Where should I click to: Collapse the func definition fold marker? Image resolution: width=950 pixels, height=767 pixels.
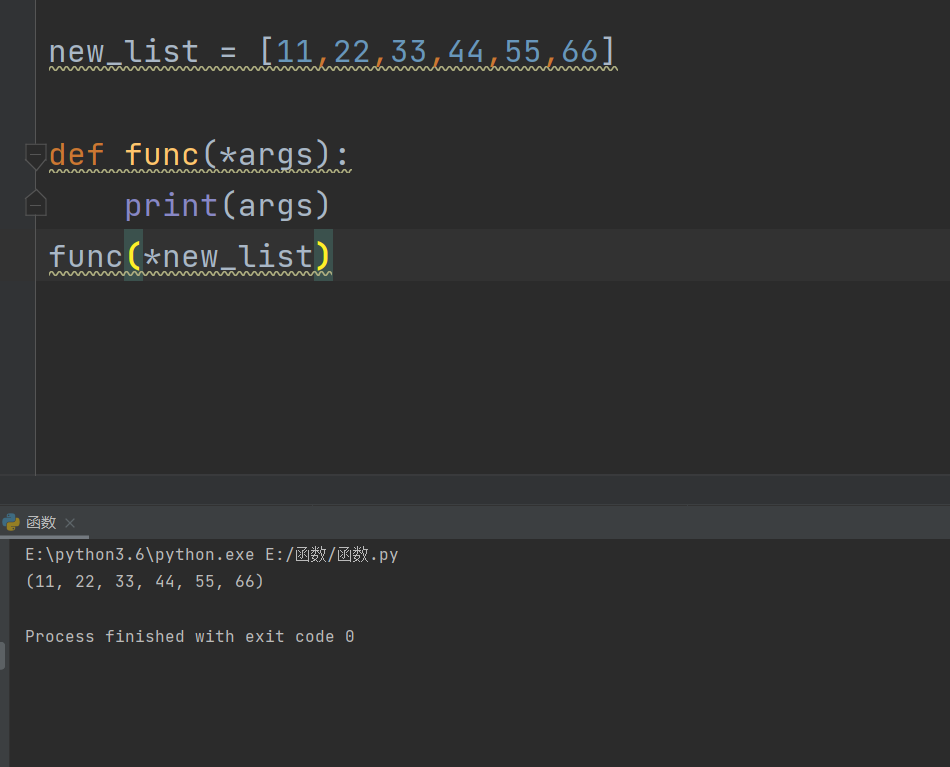(36, 155)
